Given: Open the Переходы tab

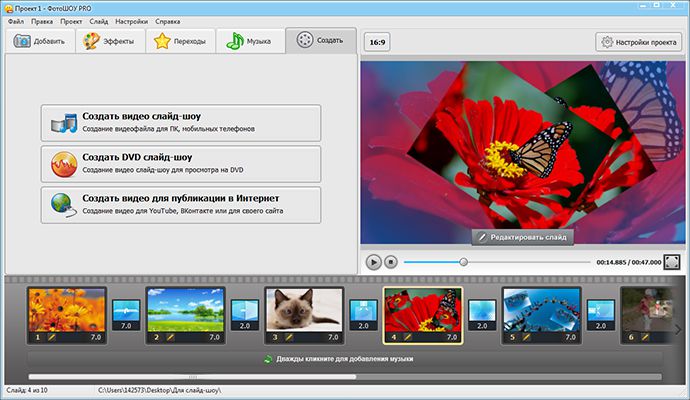Looking at the screenshot, I should point(180,41).
